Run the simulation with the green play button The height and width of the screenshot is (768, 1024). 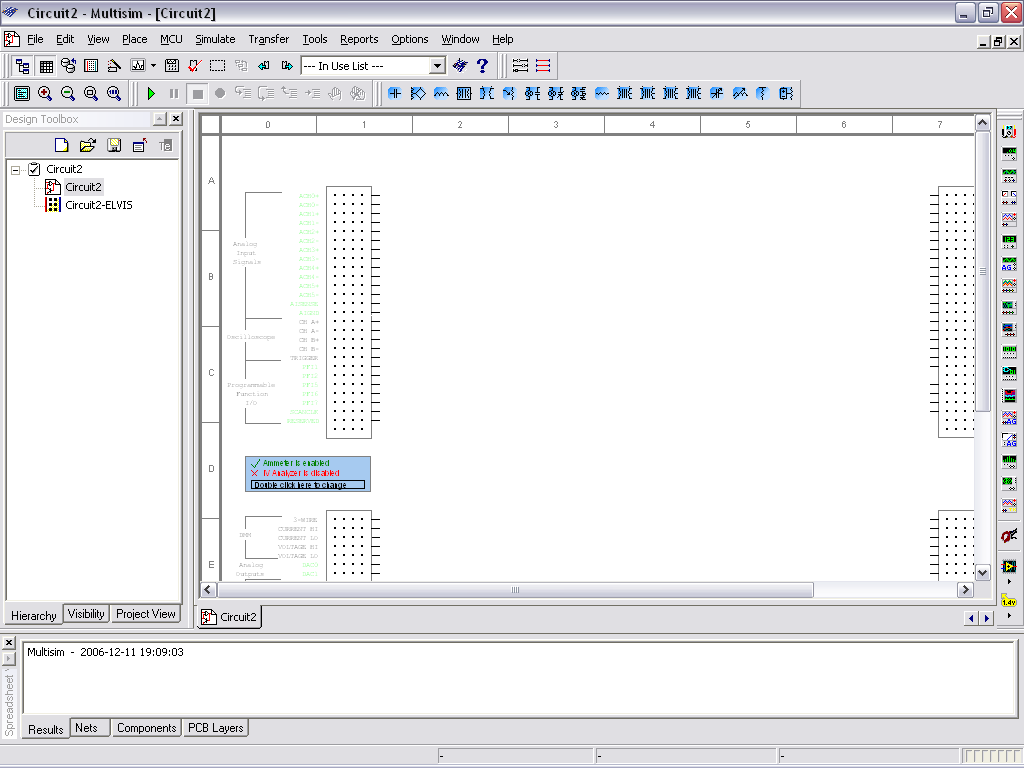[151, 93]
